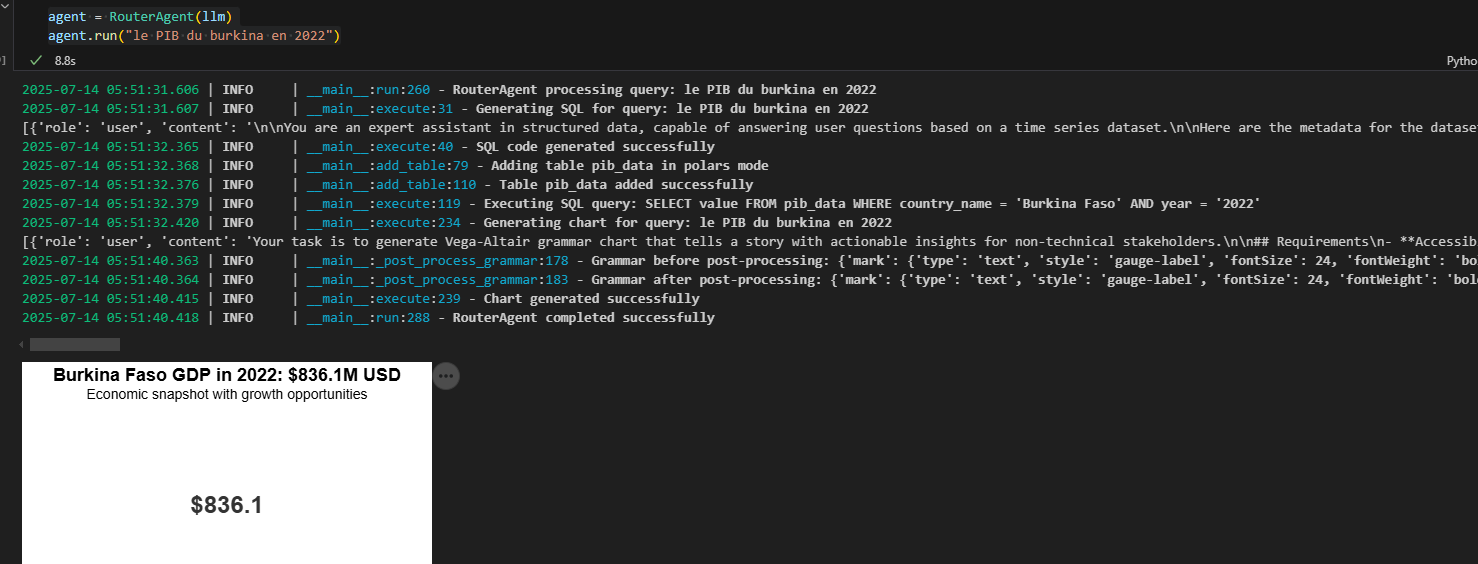Click the Chart generated successfully log message
This screenshot has height=564, width=1478.
[591, 298]
